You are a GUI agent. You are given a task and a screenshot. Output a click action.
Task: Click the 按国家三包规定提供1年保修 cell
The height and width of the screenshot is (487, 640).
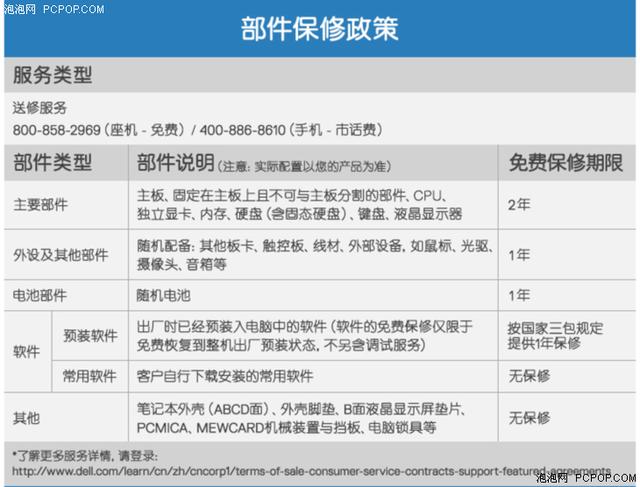555,336
